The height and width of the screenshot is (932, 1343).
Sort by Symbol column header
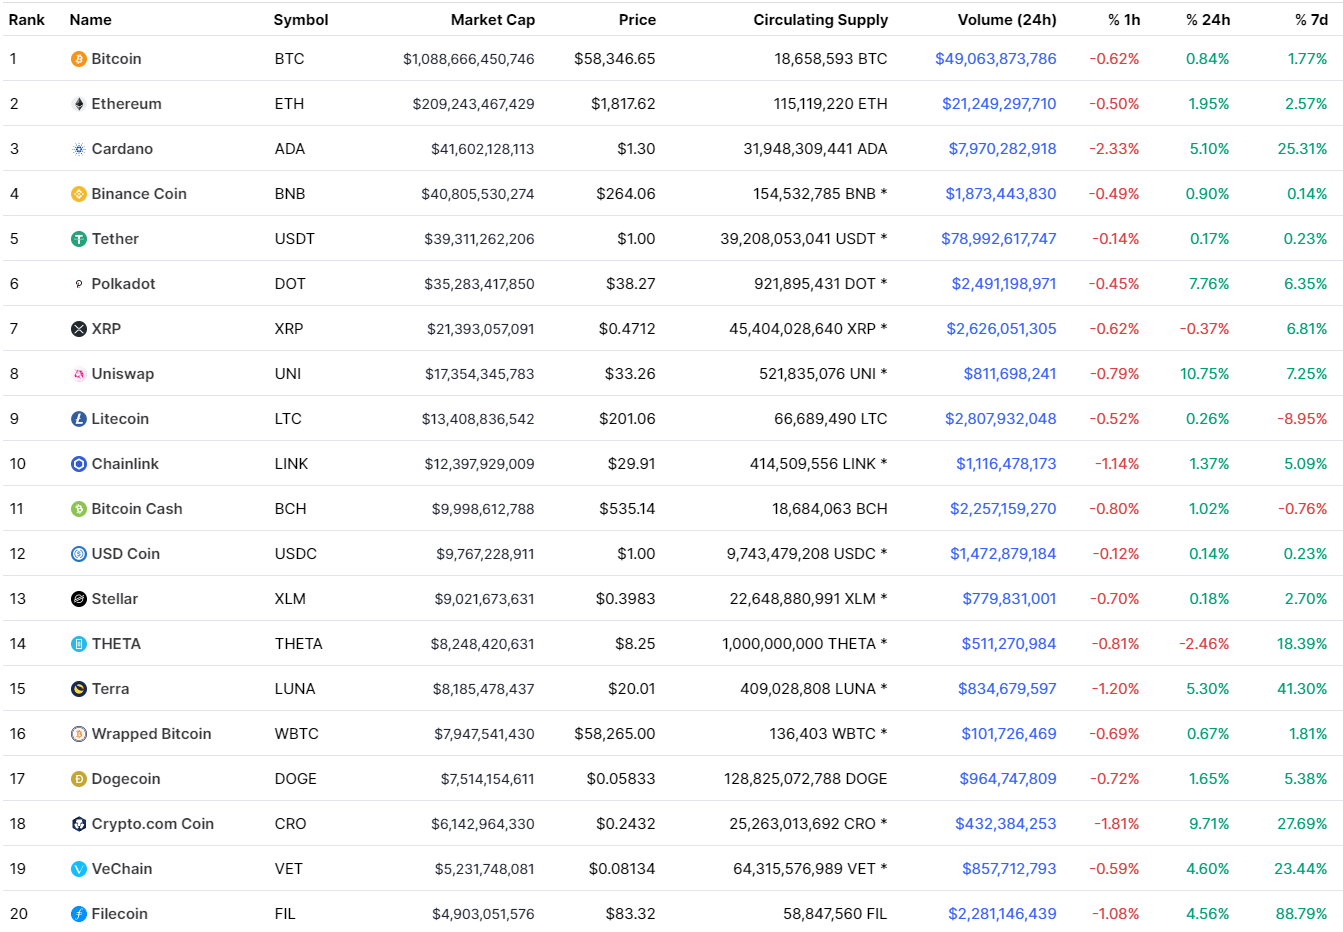click(301, 20)
